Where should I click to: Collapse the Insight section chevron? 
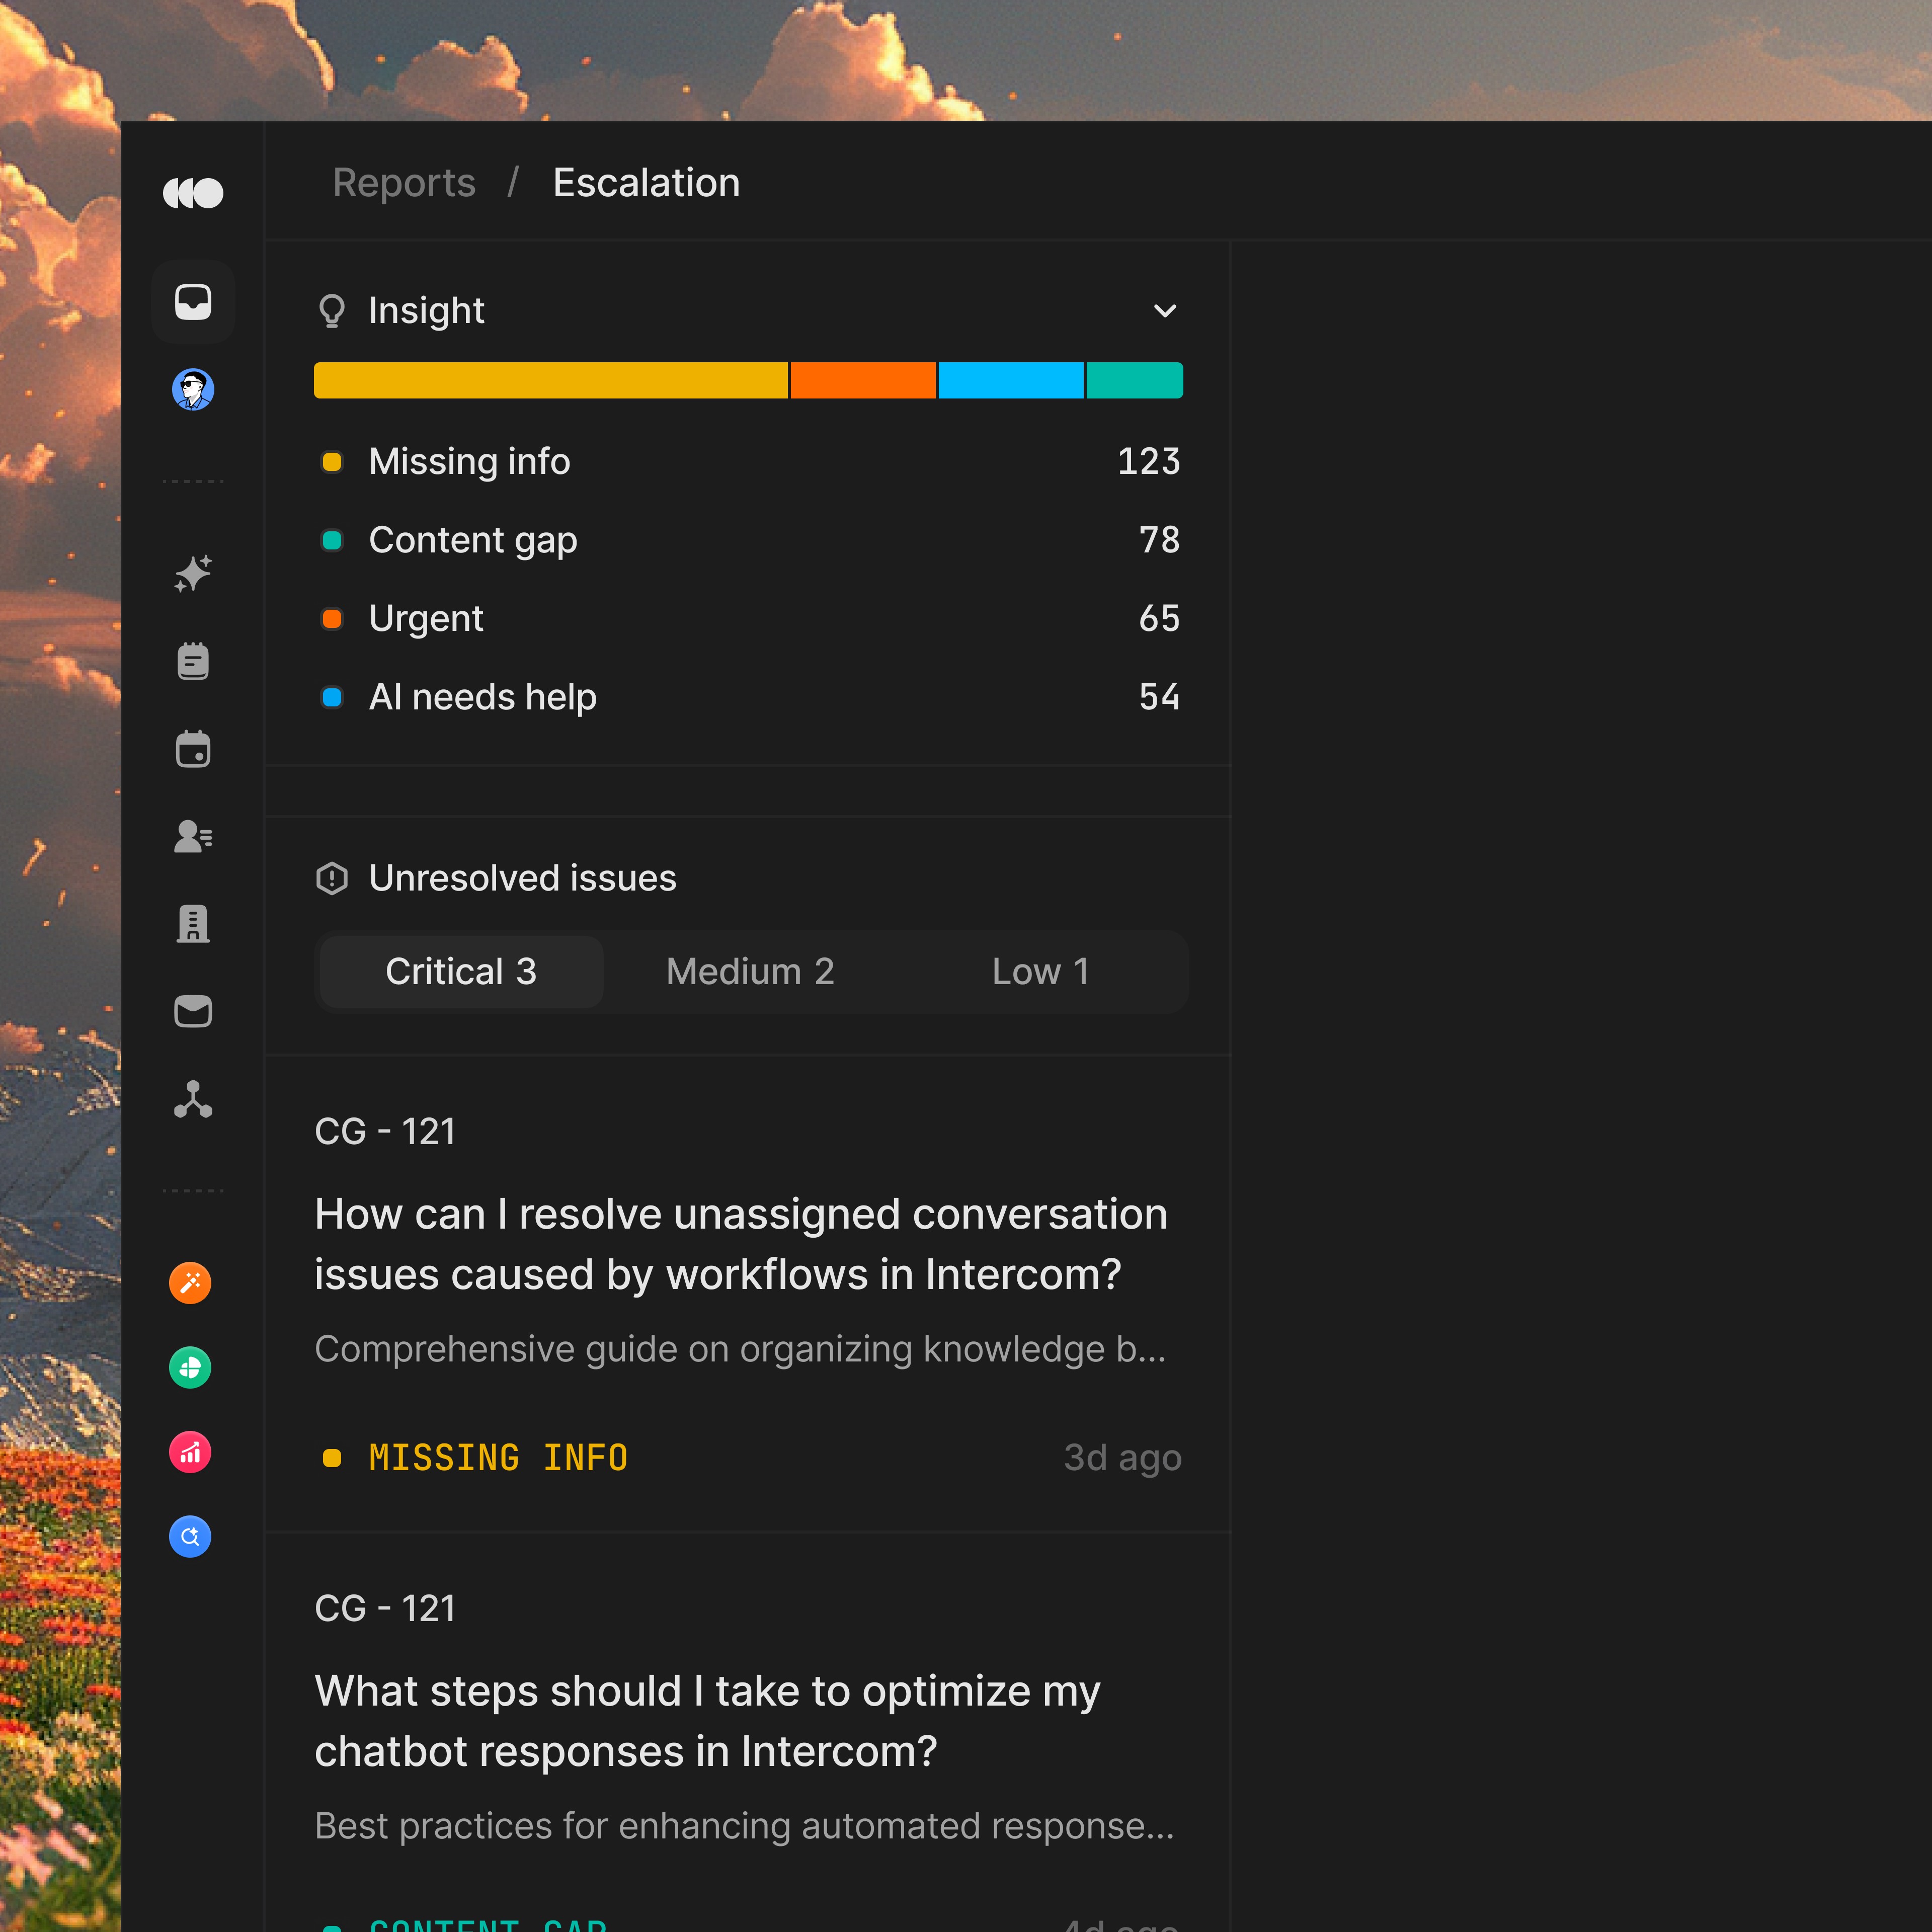click(x=1164, y=311)
